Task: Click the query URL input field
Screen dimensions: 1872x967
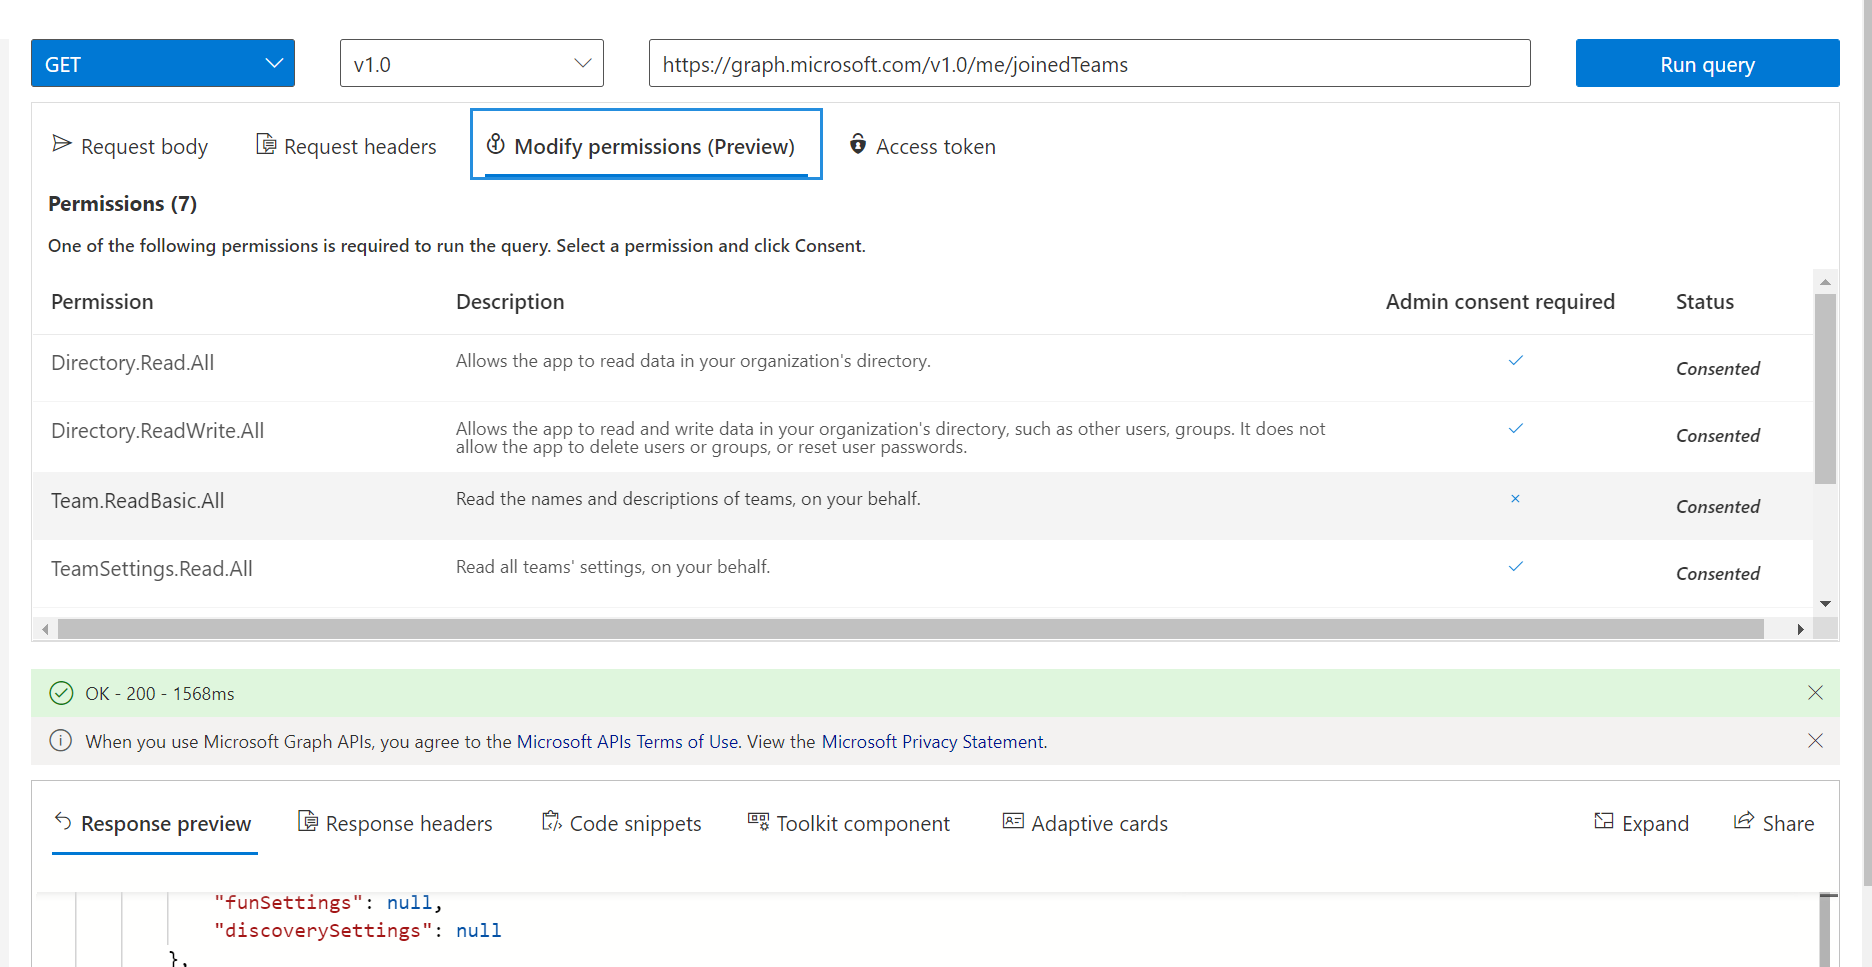Action: click(x=1089, y=63)
